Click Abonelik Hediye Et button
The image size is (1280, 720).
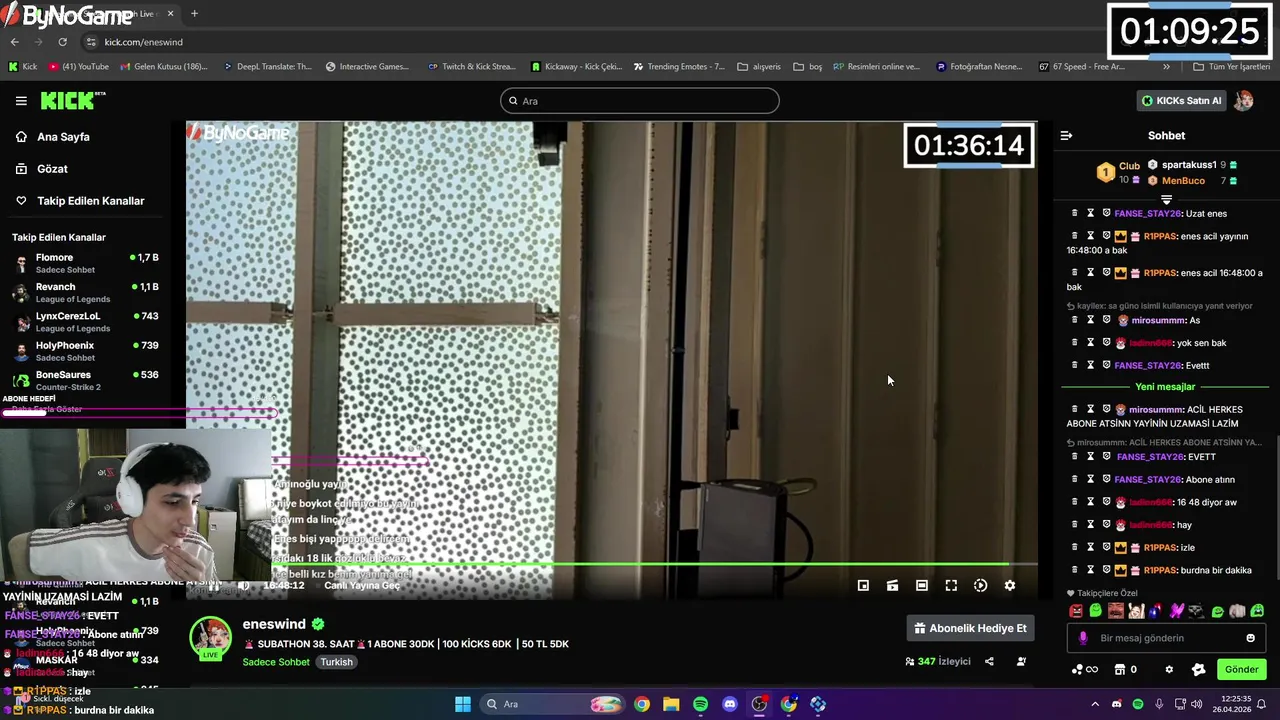click(x=970, y=628)
